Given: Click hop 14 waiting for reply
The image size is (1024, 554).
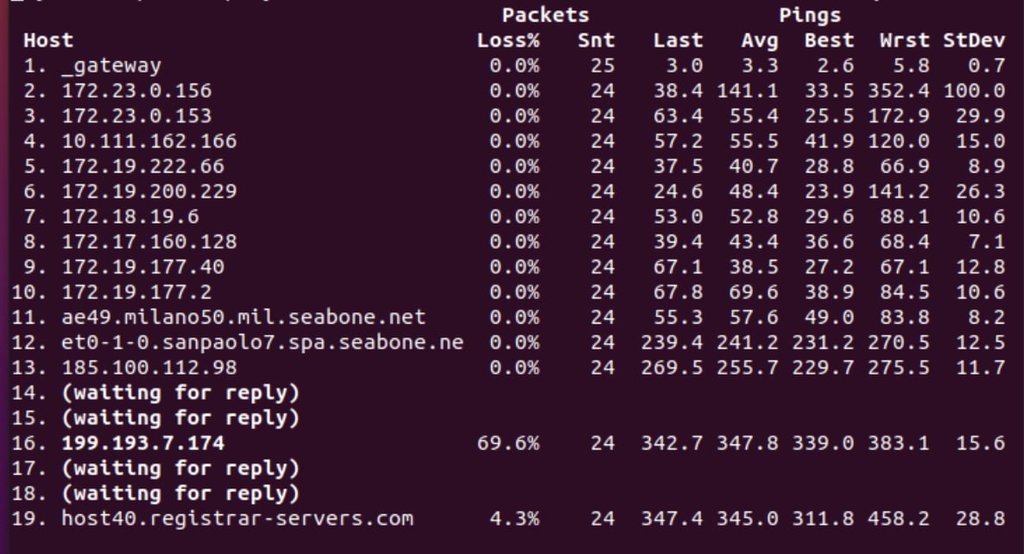Looking at the screenshot, I should pyautogui.click(x=181, y=393).
